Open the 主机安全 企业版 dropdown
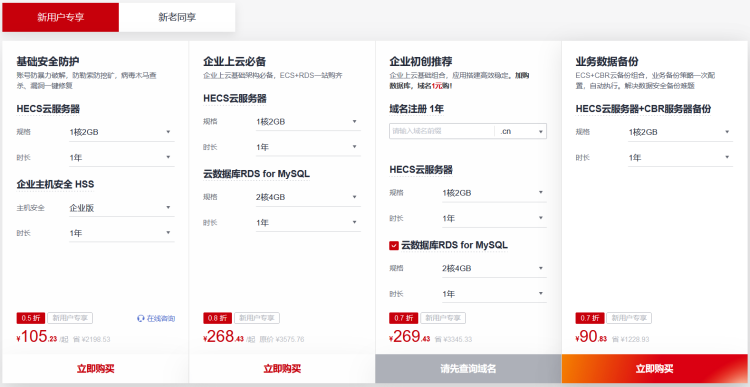750x387 pixels. point(121,208)
